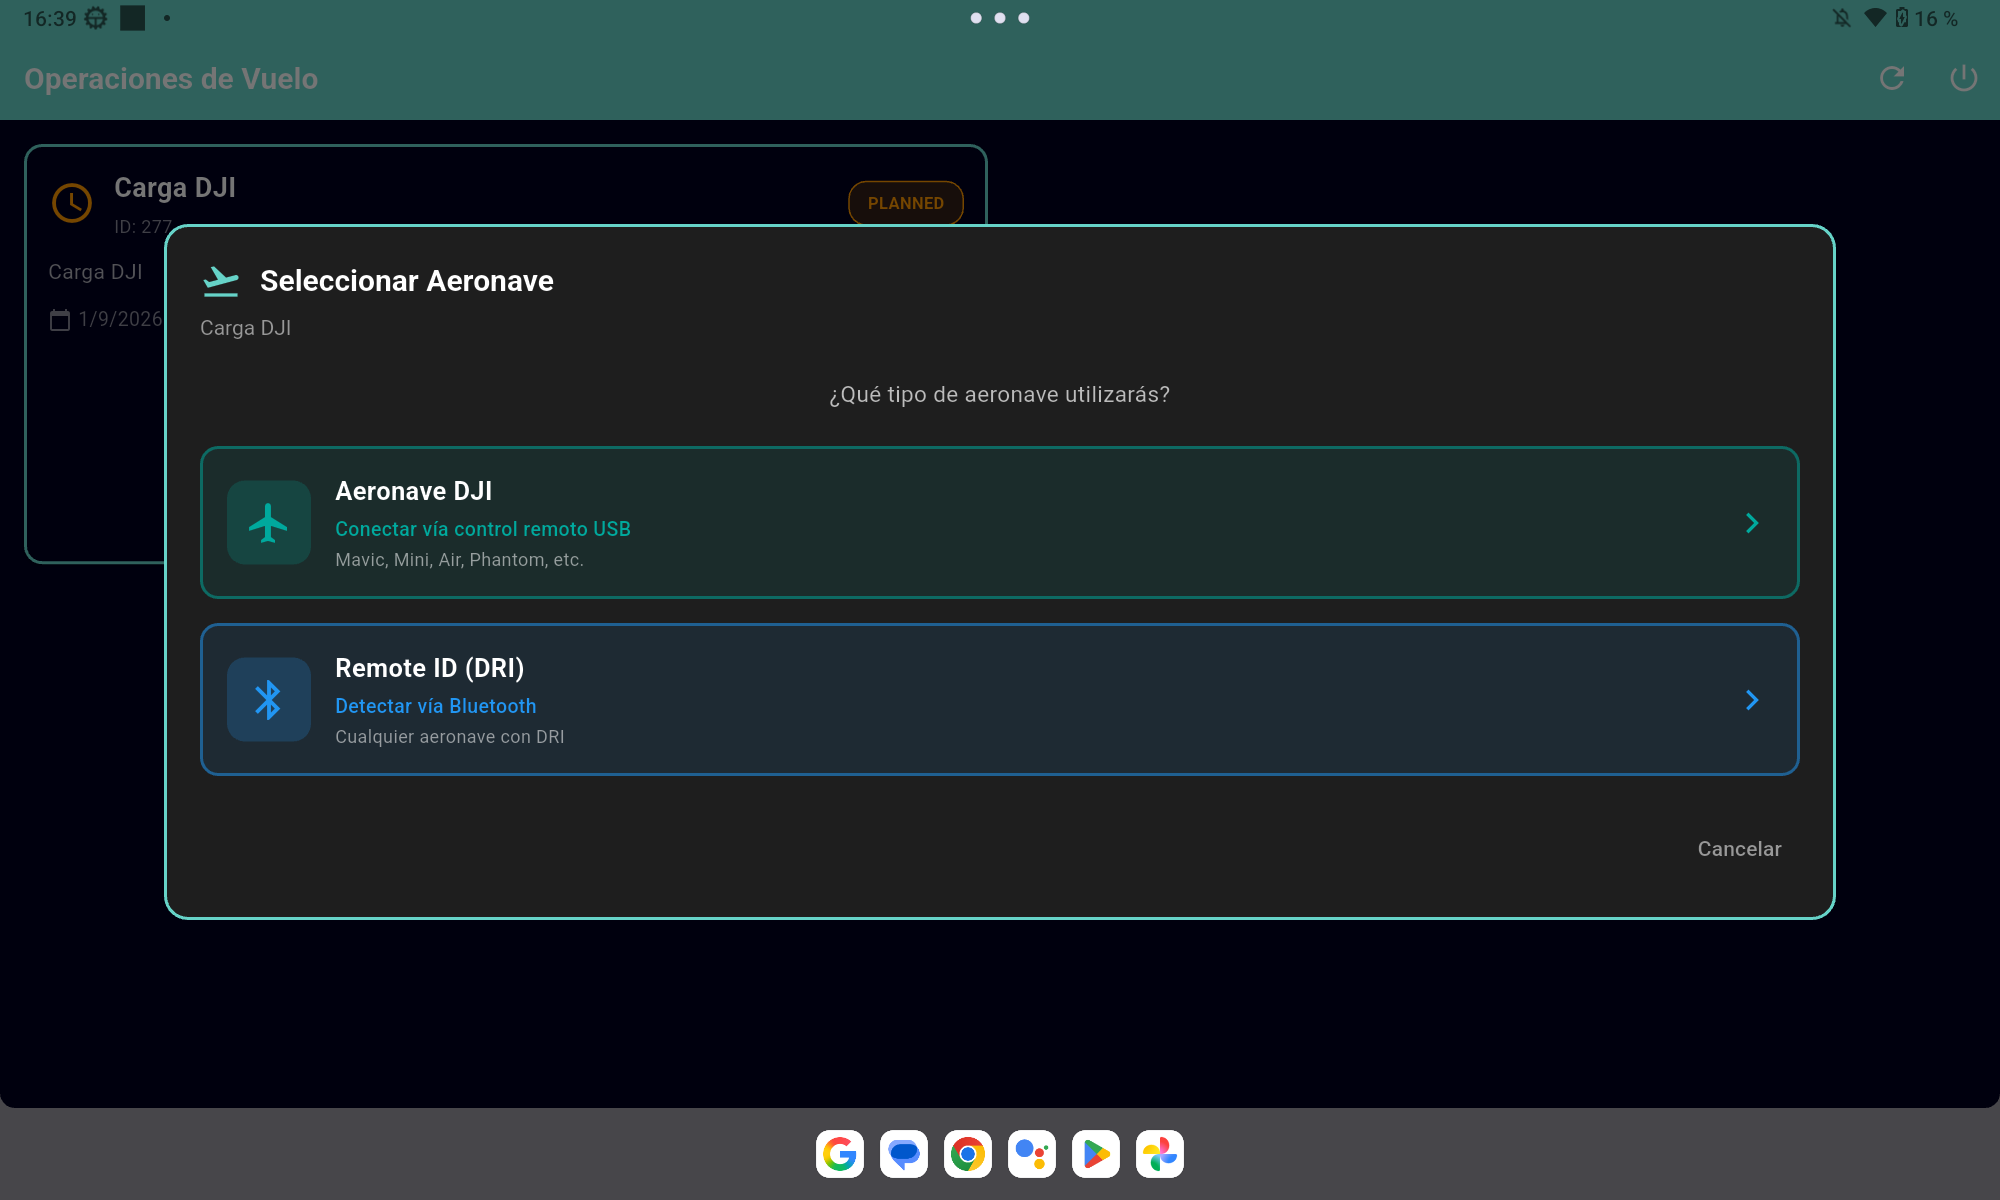Choose the Remote ID (DRI) option

pos(999,699)
